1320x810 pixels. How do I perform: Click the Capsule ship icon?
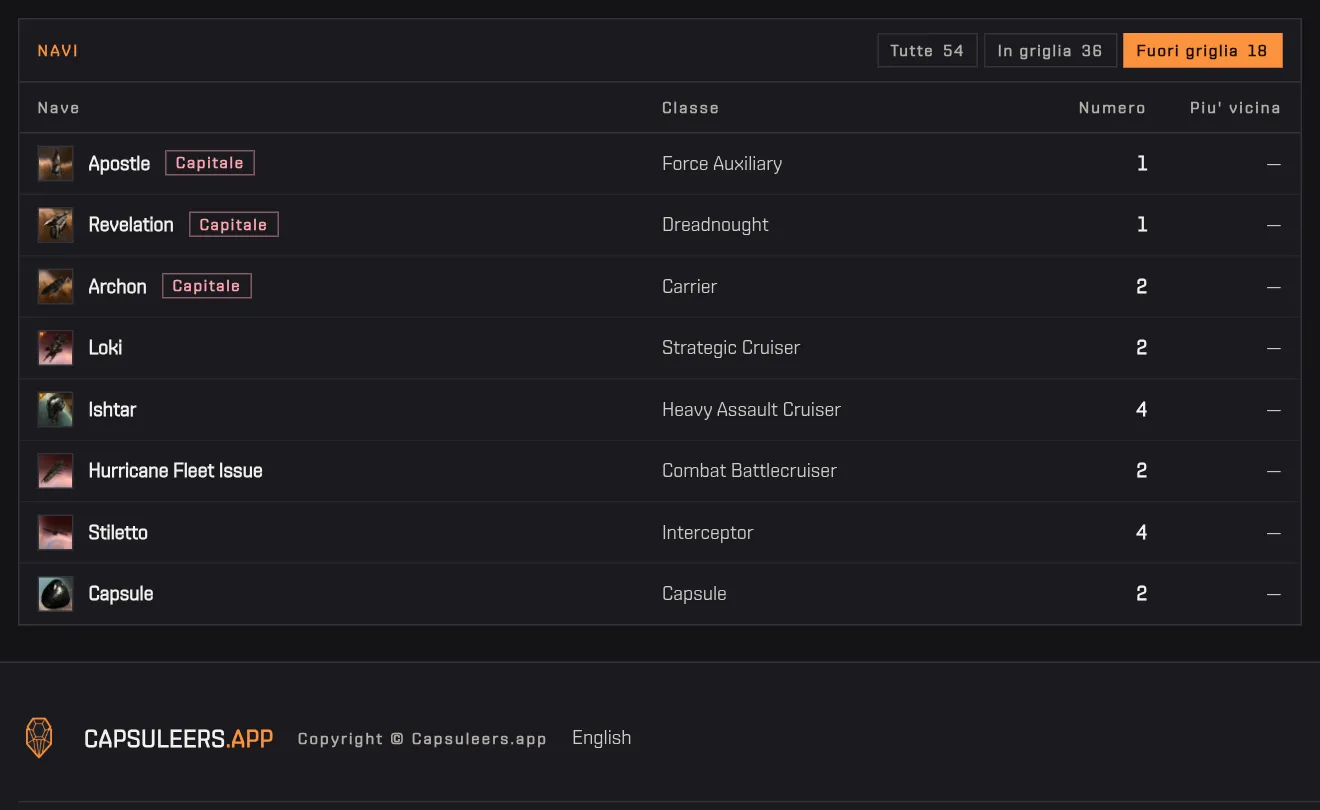[x=55, y=594]
